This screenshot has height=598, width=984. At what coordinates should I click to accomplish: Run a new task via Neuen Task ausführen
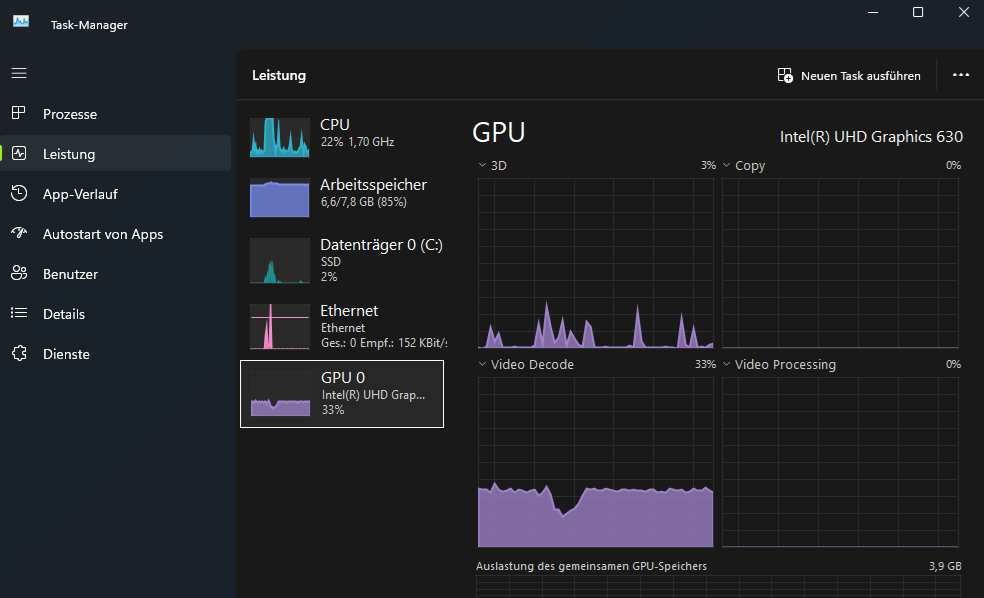coord(849,75)
